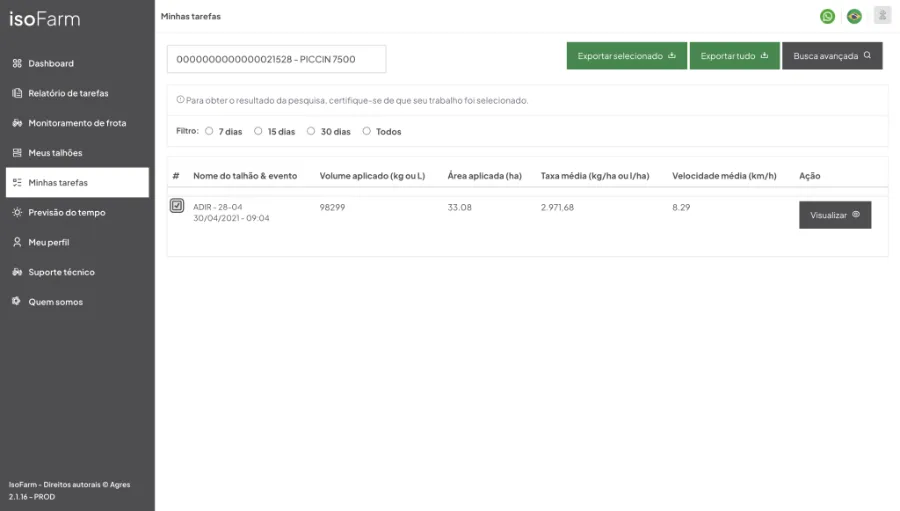Select the 7 dias filter
Screen dimensions: 900x511
[209, 131]
